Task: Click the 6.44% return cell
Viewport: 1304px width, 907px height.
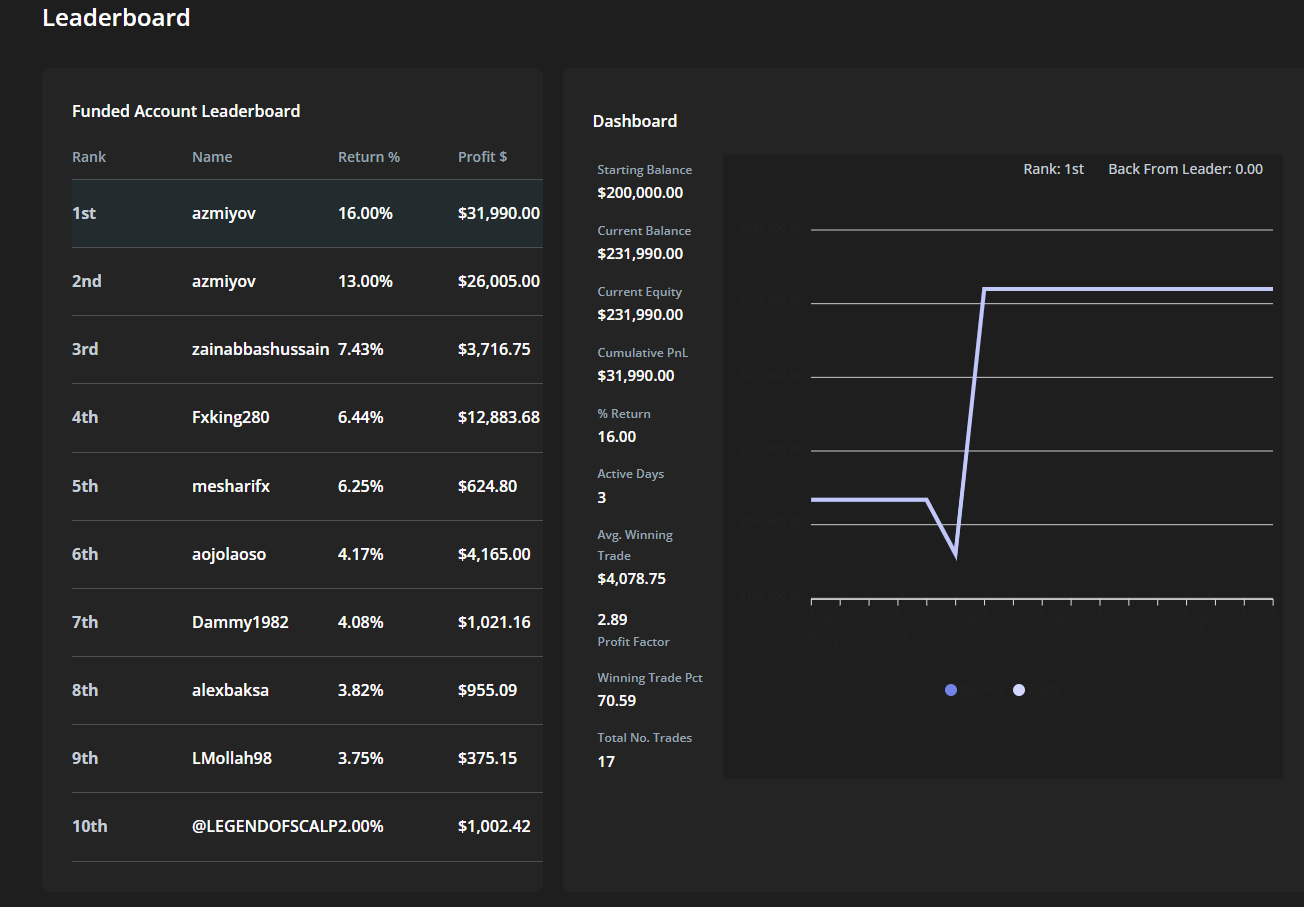Action: pos(361,417)
